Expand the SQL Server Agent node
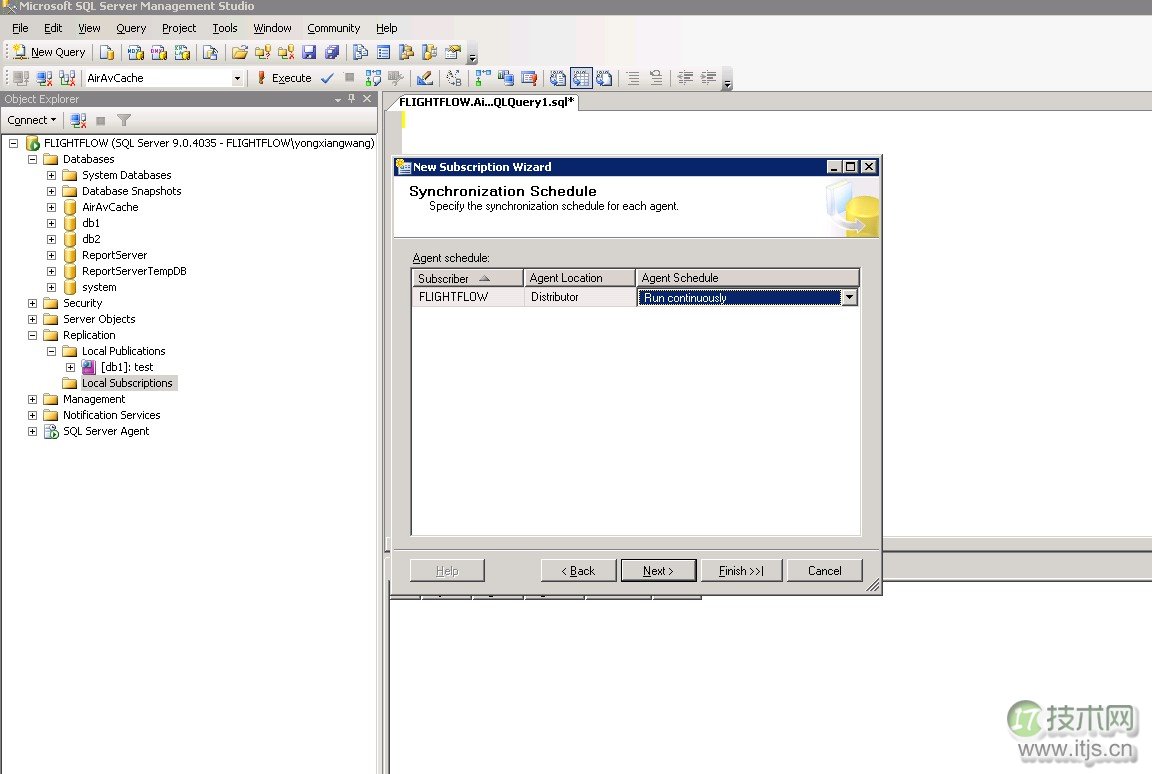 (32, 432)
